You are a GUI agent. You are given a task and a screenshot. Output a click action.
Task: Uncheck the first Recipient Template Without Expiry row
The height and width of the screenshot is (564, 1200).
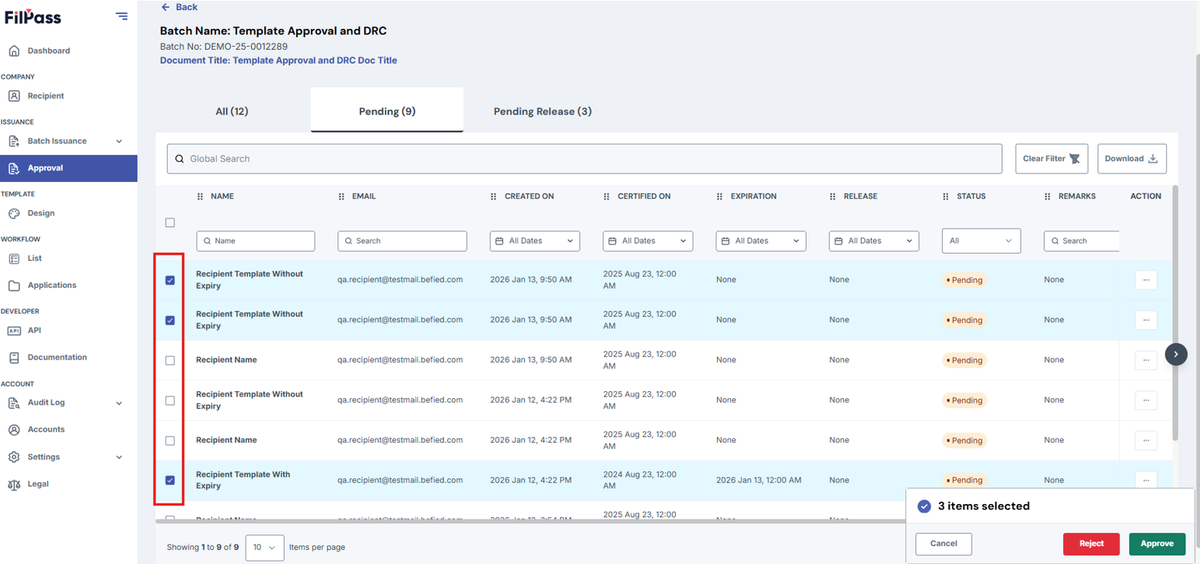(170, 280)
